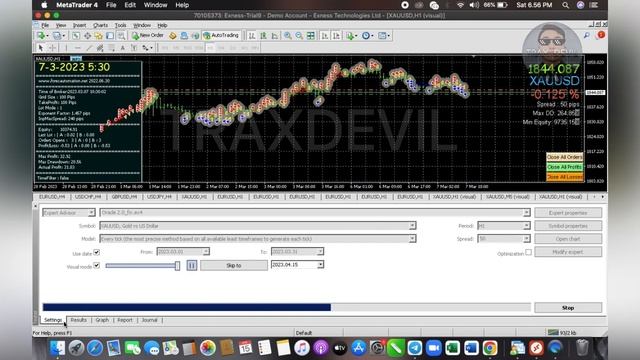This screenshot has height=360, width=640.
Task: Click the visual mode speed slider handle
Action: (177, 266)
